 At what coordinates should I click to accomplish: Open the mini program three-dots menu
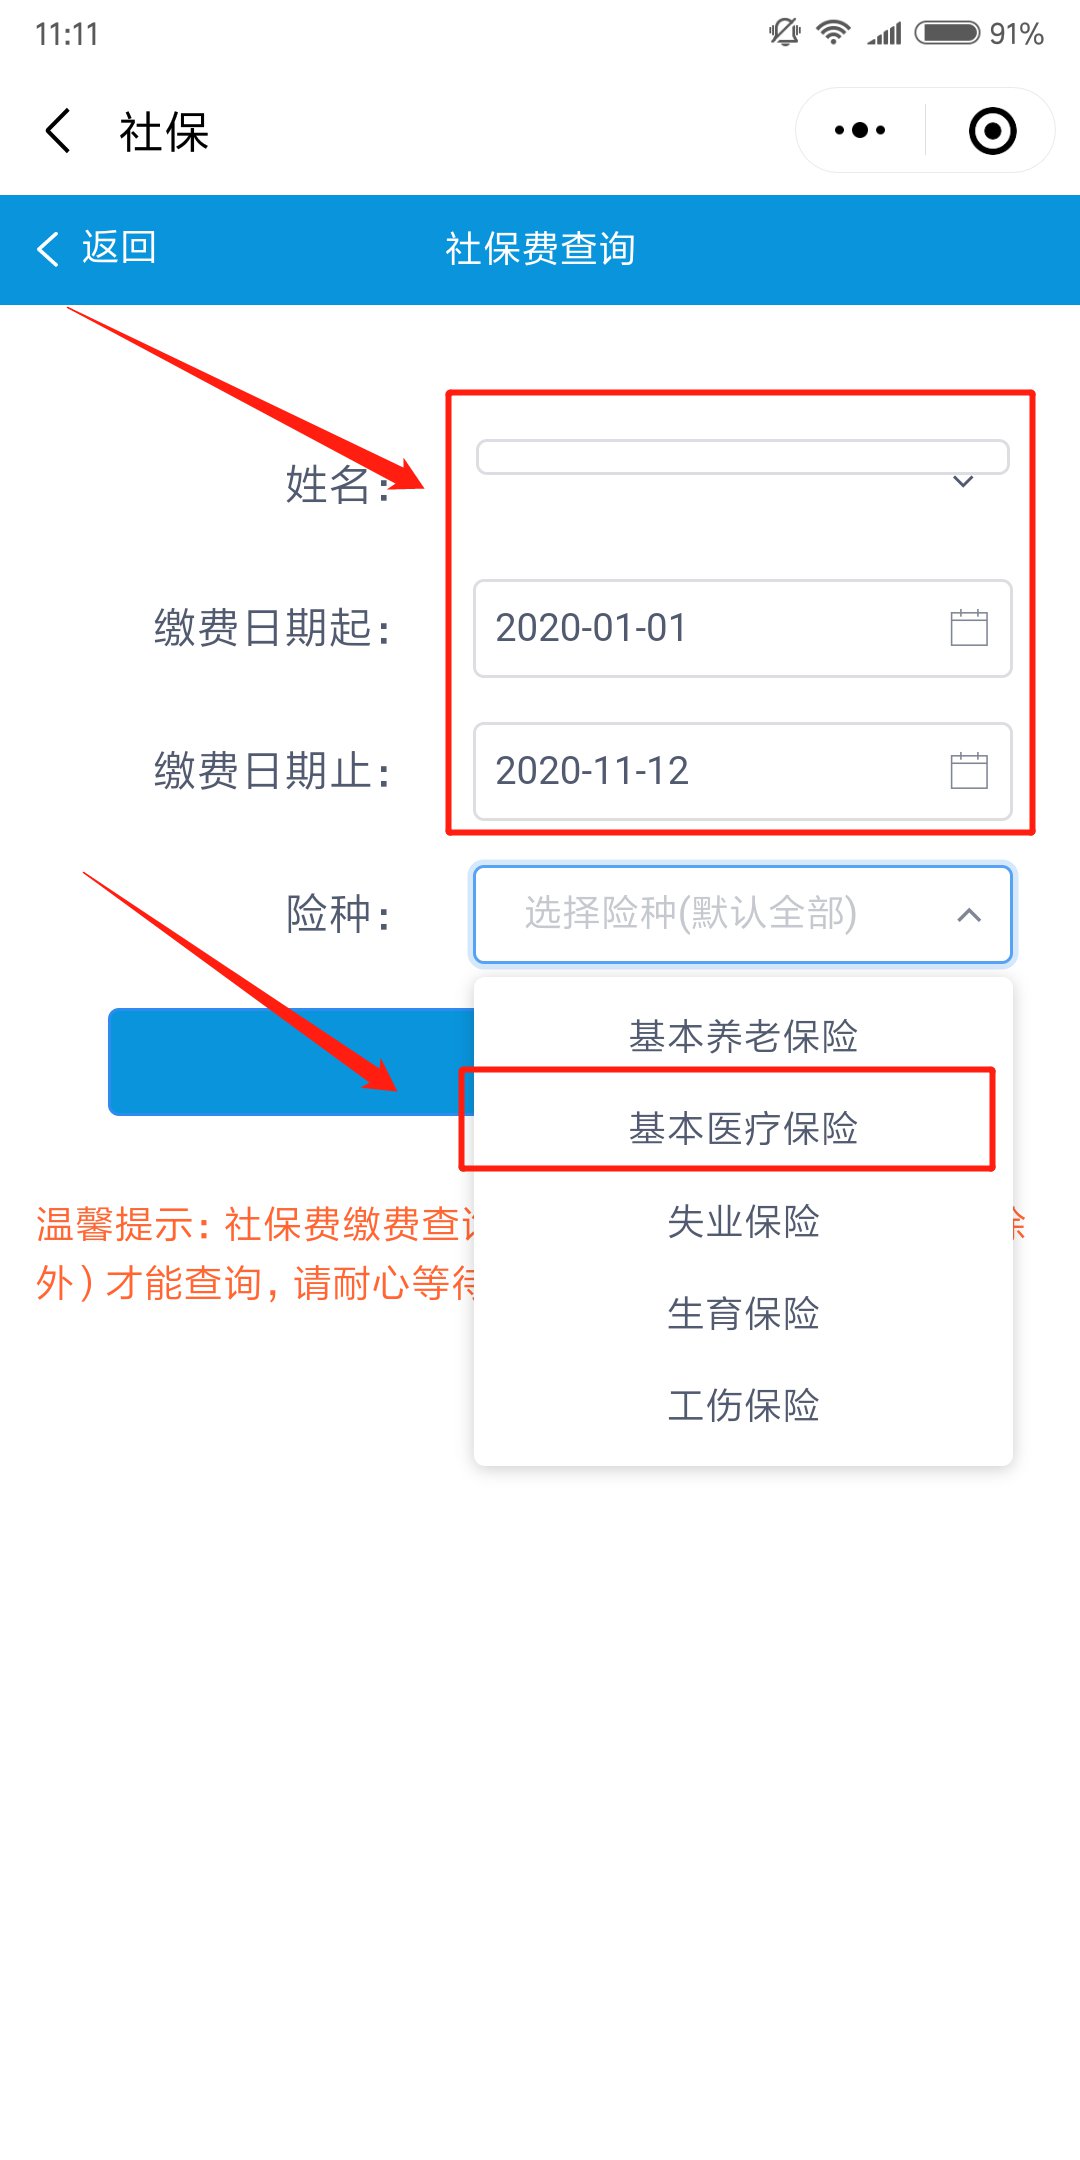(860, 130)
